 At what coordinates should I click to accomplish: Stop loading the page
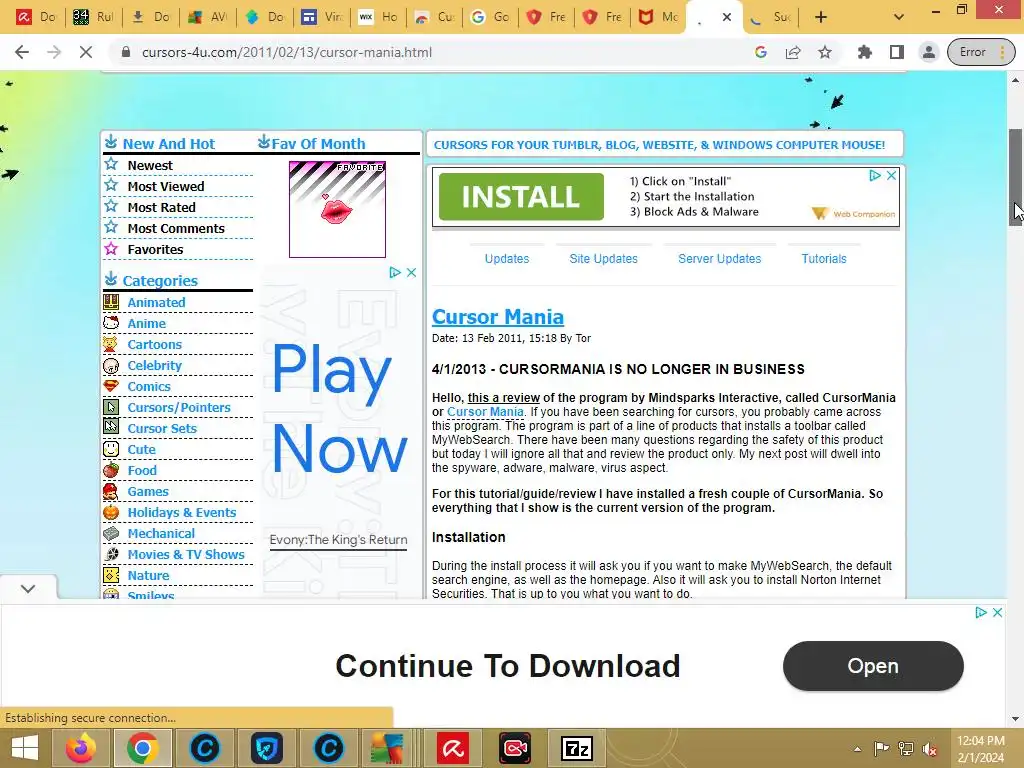coord(86,52)
